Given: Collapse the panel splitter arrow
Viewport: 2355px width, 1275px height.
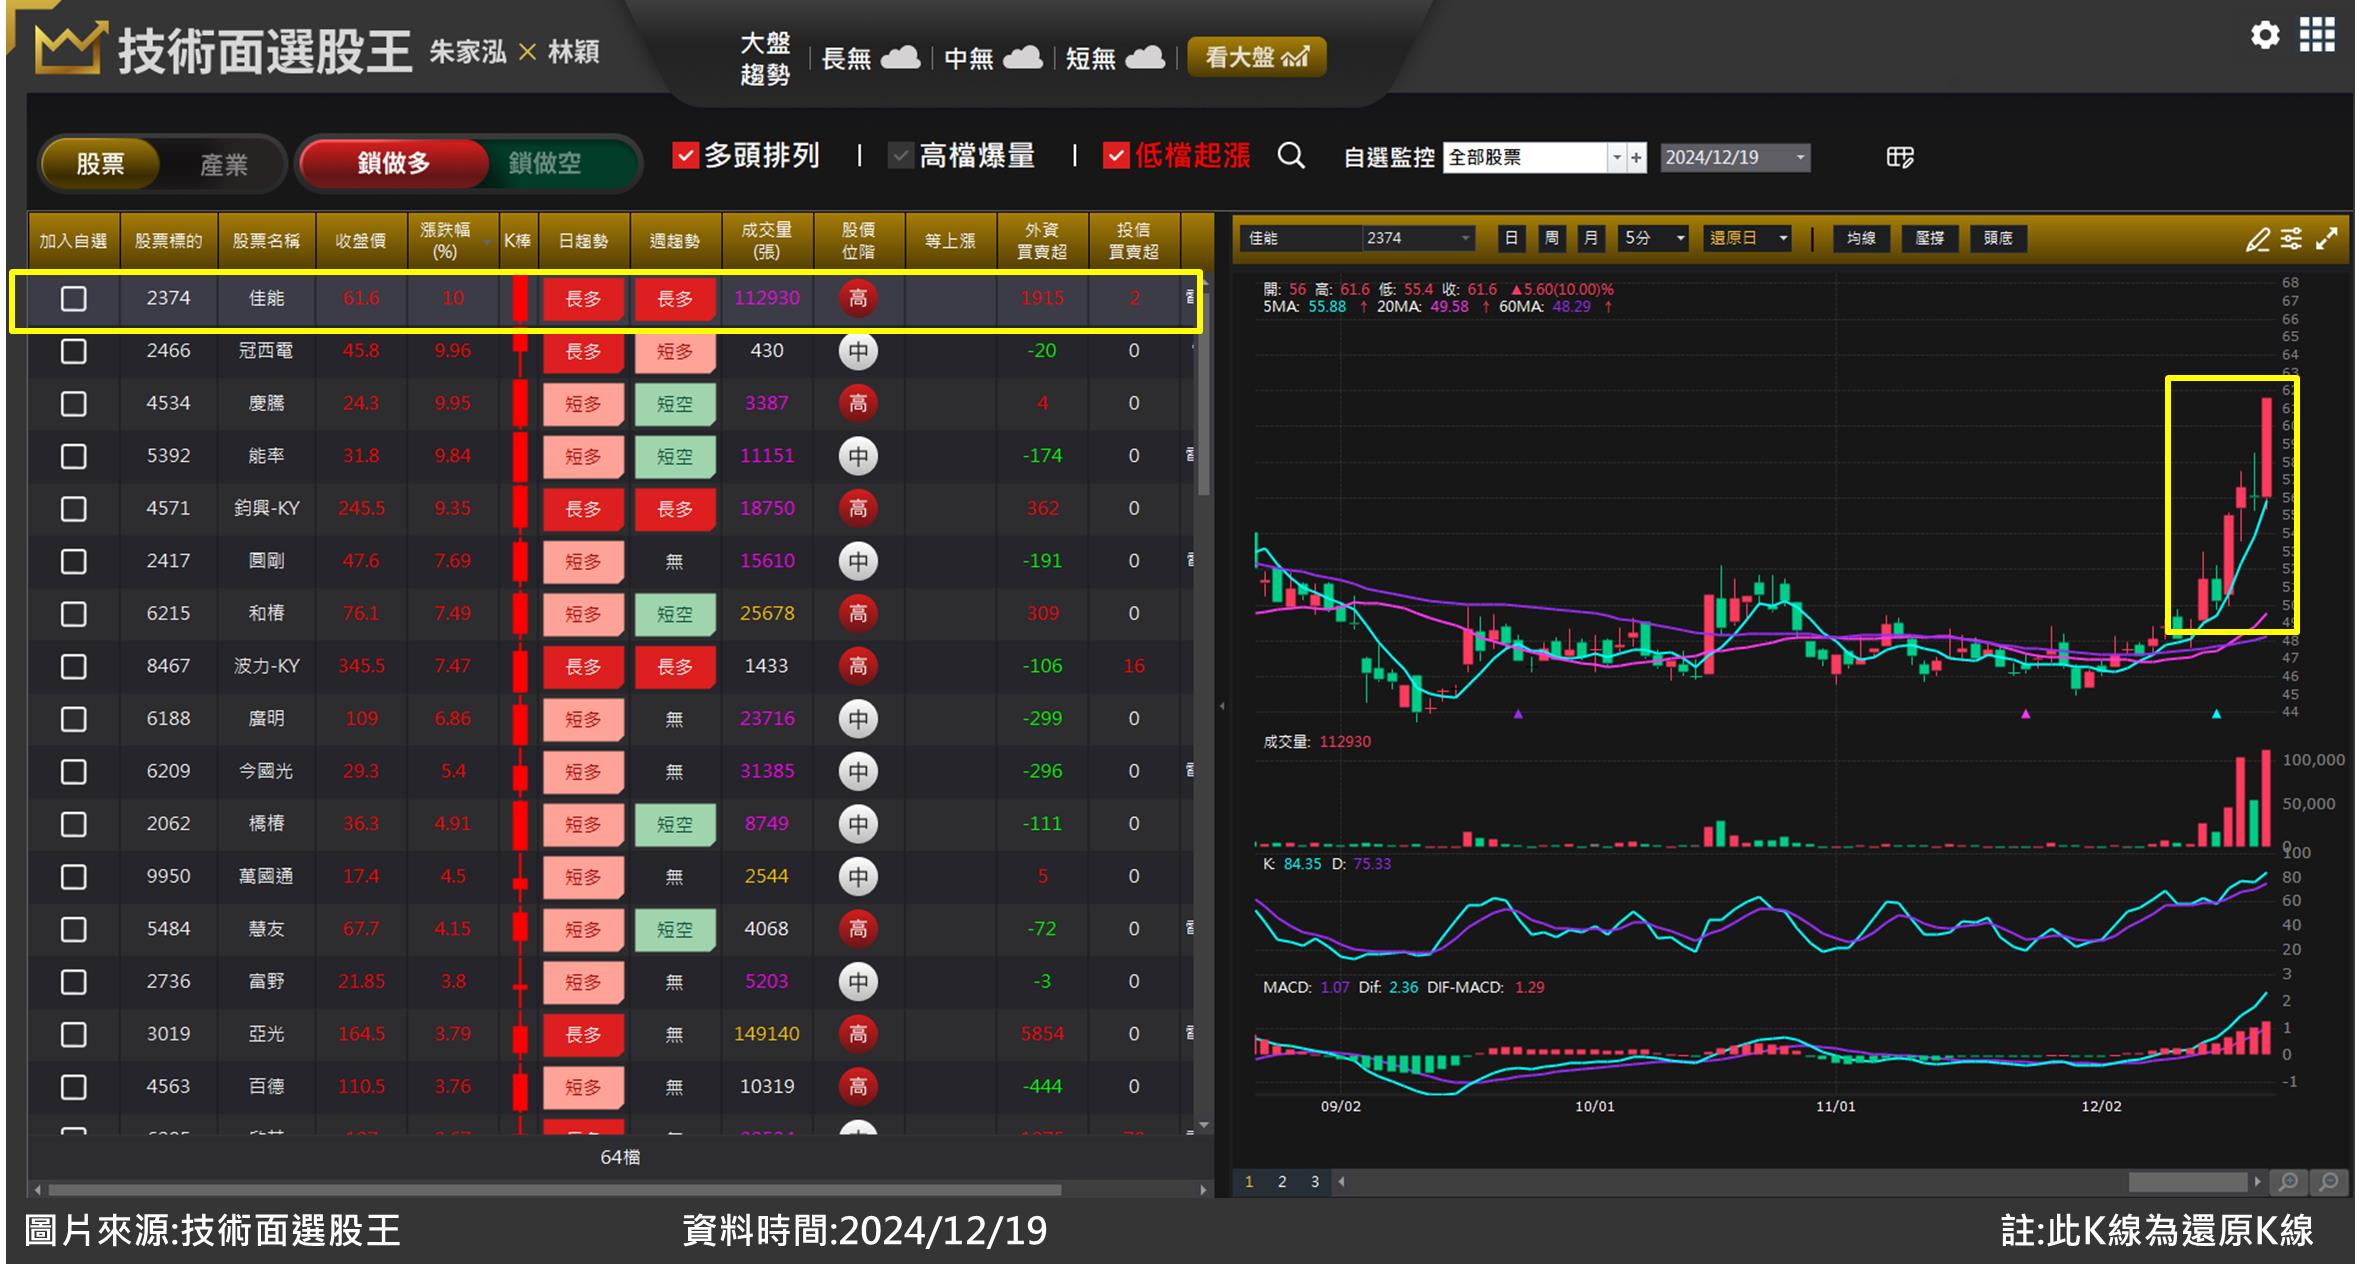Looking at the screenshot, I should [x=1222, y=706].
